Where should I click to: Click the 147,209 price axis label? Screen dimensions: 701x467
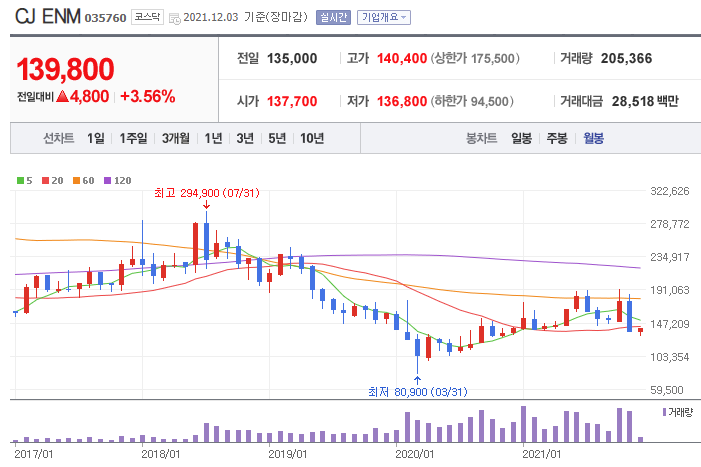tap(670, 324)
